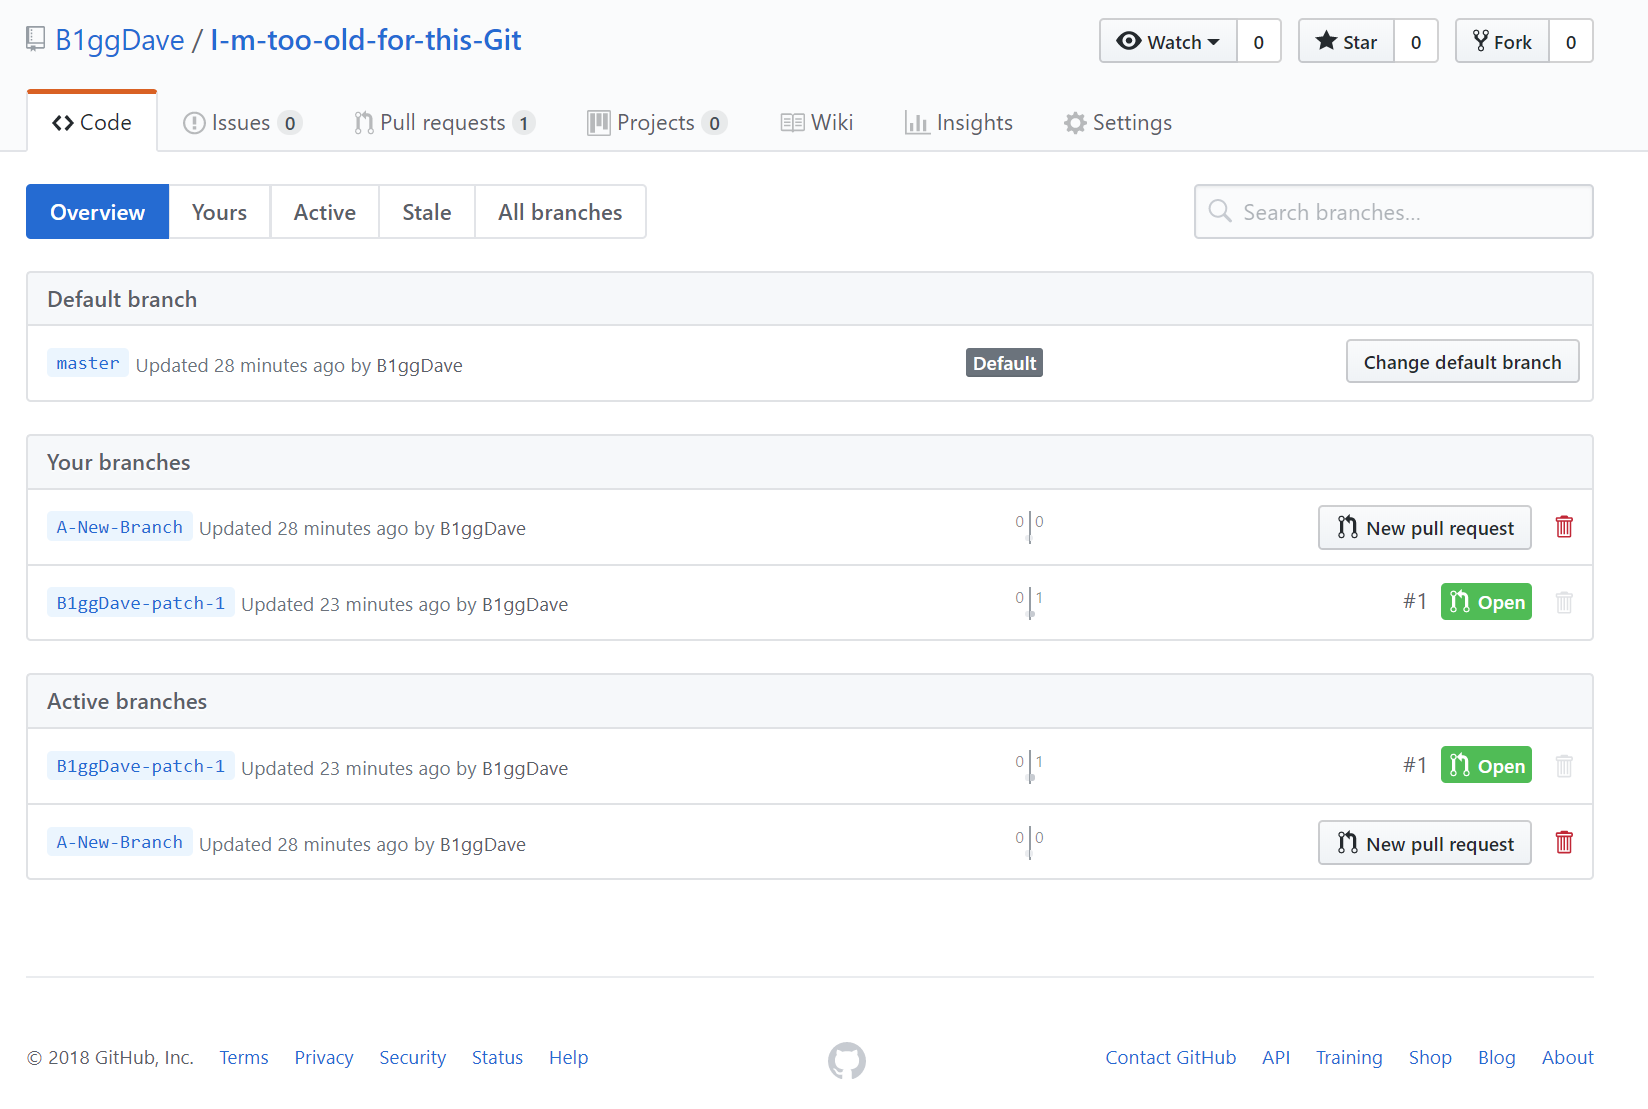
Task: Open the Projects tab
Action: point(656,122)
